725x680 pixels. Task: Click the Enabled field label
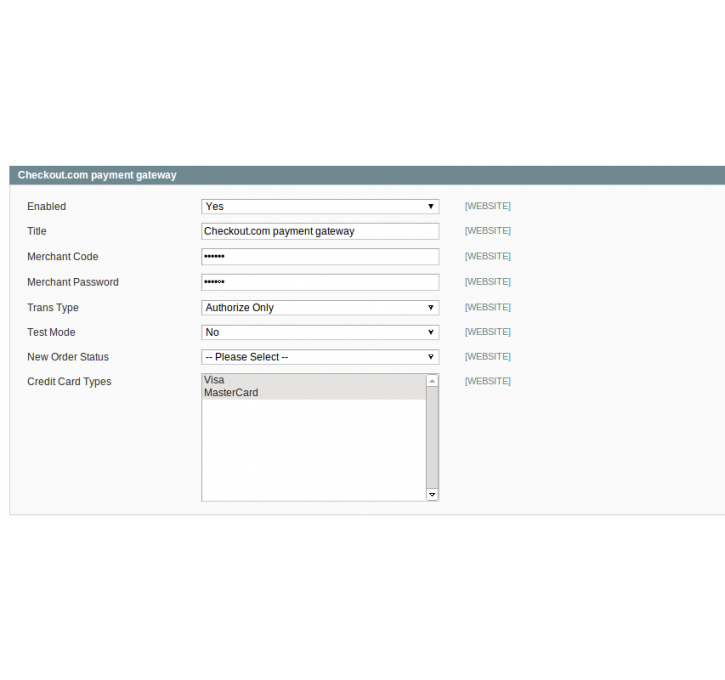coord(47,206)
